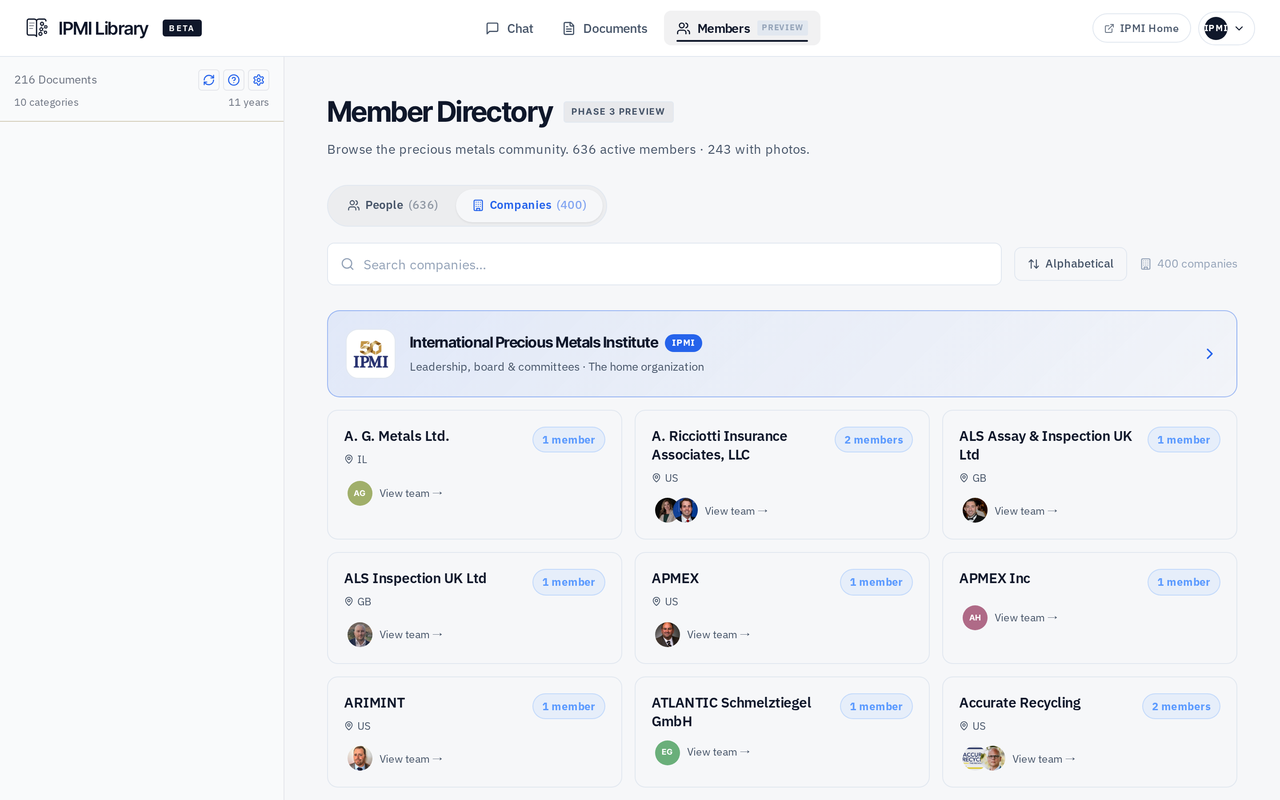
Task: Click the IPMI Library logo icon
Action: [37, 28]
